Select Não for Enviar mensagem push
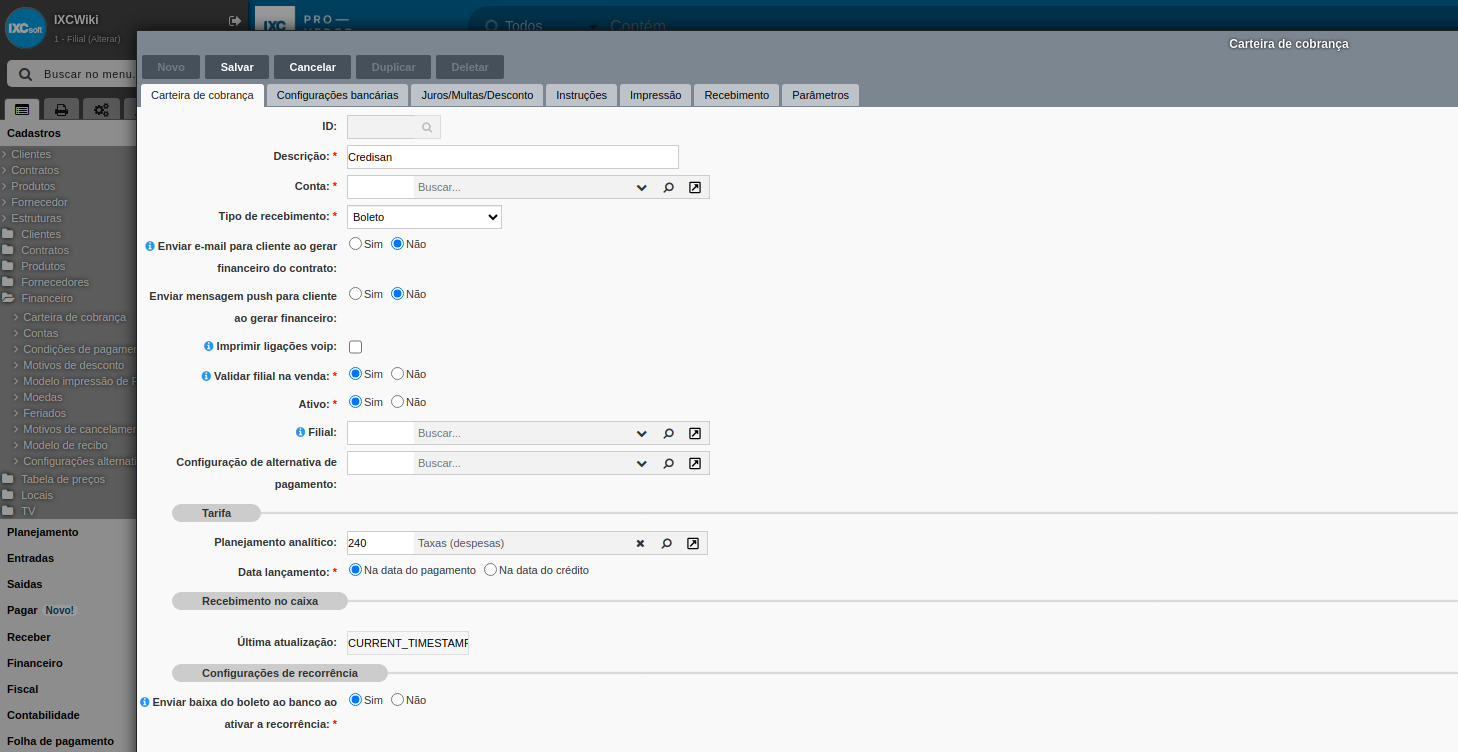 tap(397, 293)
